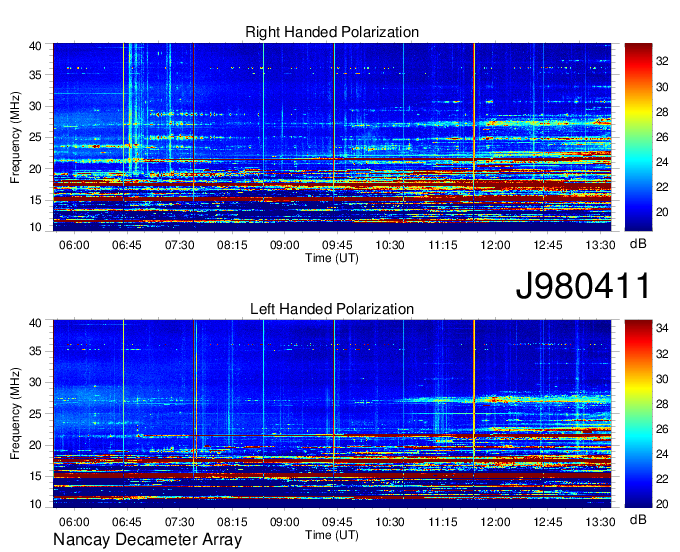This screenshot has height=552, width=680.
Task: Click the top plot's dB color bar
Action: tap(638, 137)
